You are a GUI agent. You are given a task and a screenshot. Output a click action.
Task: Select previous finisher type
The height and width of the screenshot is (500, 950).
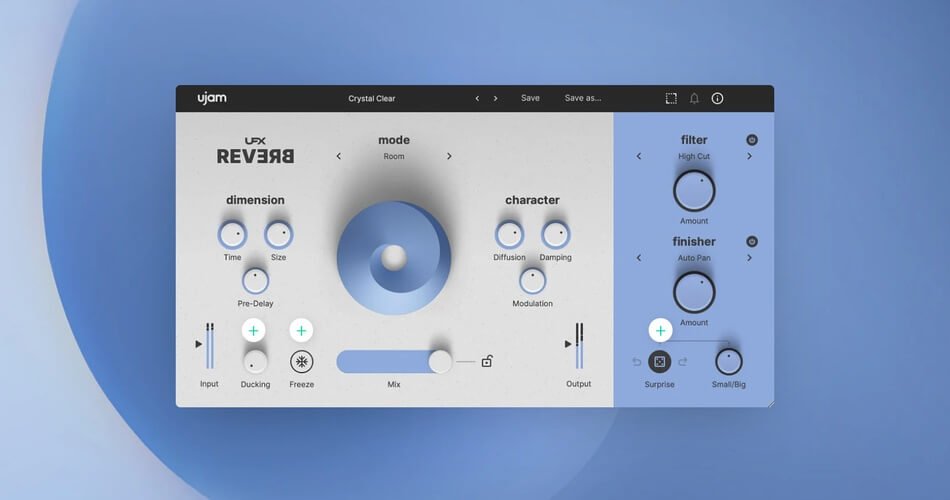[639, 258]
